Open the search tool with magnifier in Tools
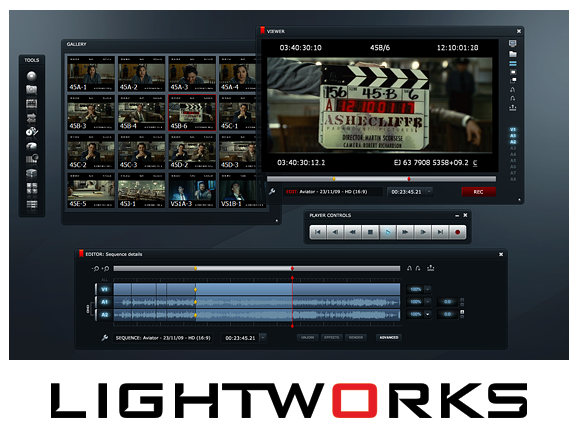This screenshot has width=579, height=432. tap(32, 90)
